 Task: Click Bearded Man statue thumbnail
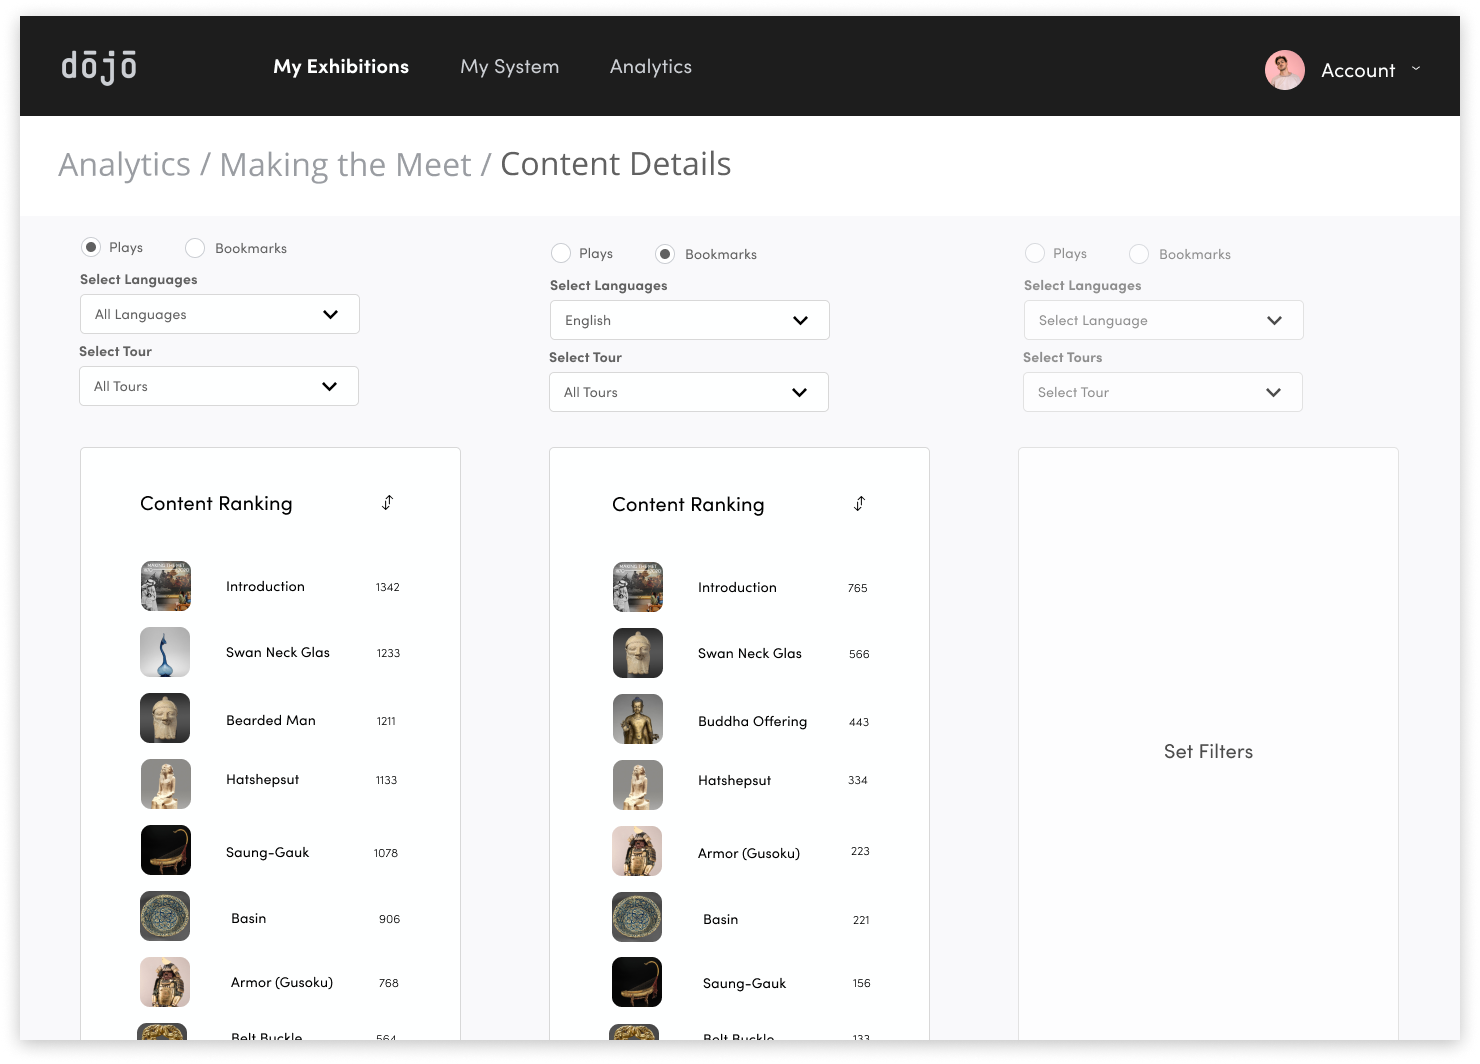pos(165,718)
